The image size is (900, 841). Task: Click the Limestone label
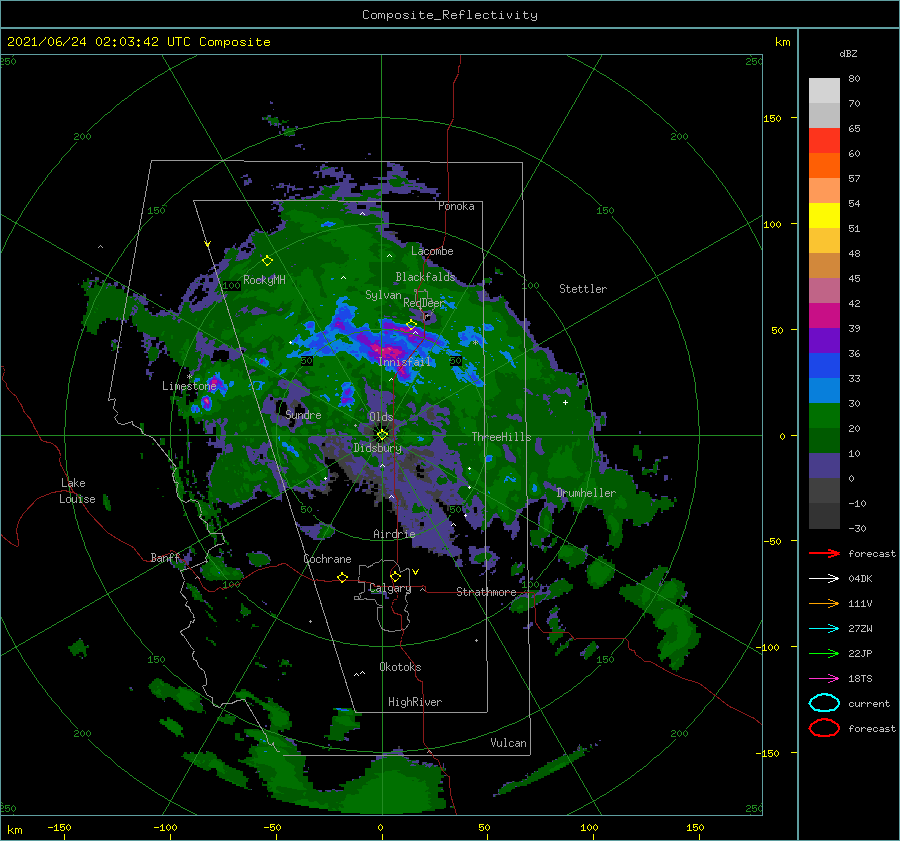pyautogui.click(x=189, y=386)
